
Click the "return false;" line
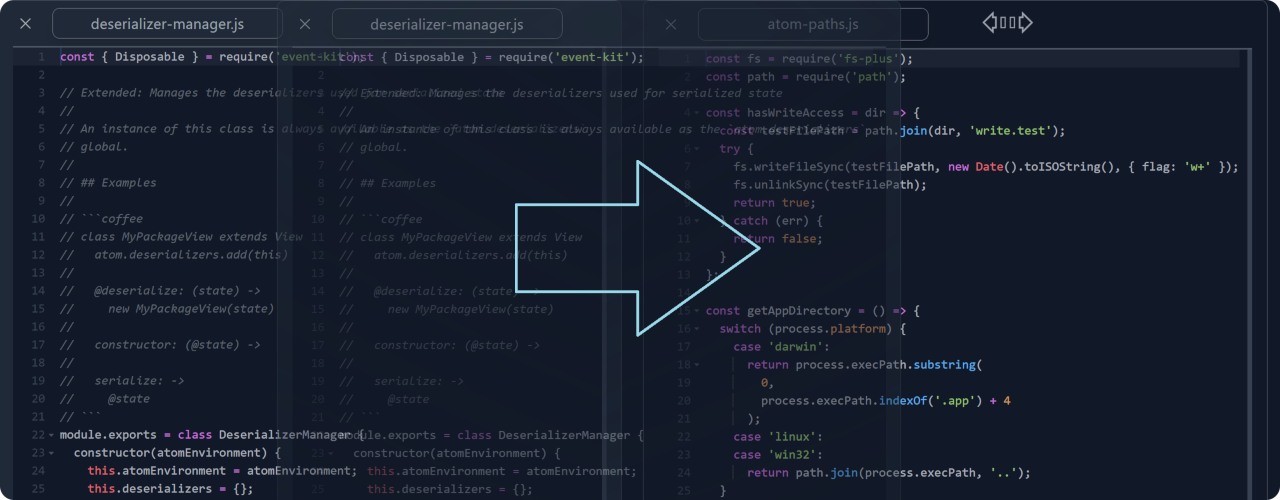coord(777,239)
